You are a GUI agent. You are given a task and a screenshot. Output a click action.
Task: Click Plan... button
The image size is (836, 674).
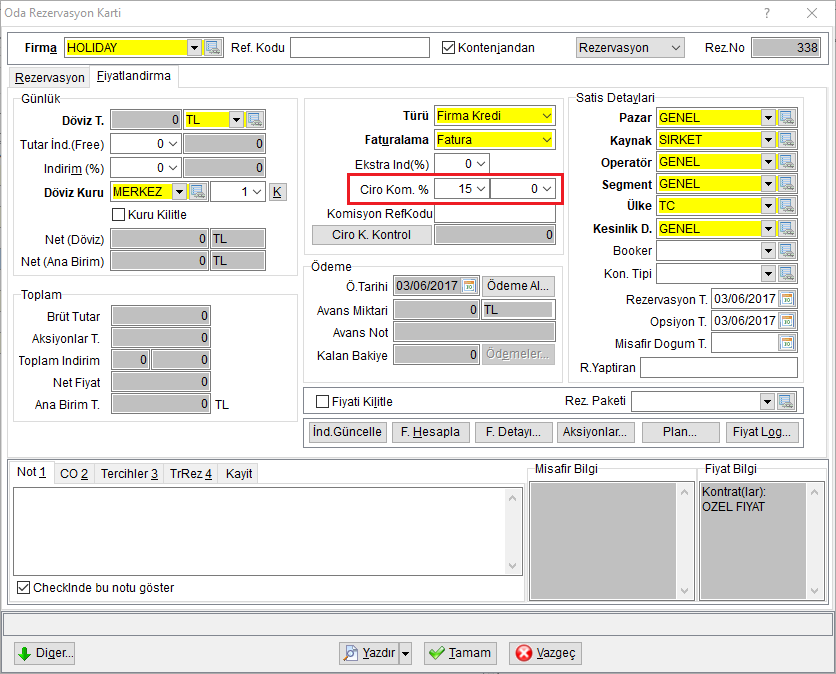click(680, 432)
